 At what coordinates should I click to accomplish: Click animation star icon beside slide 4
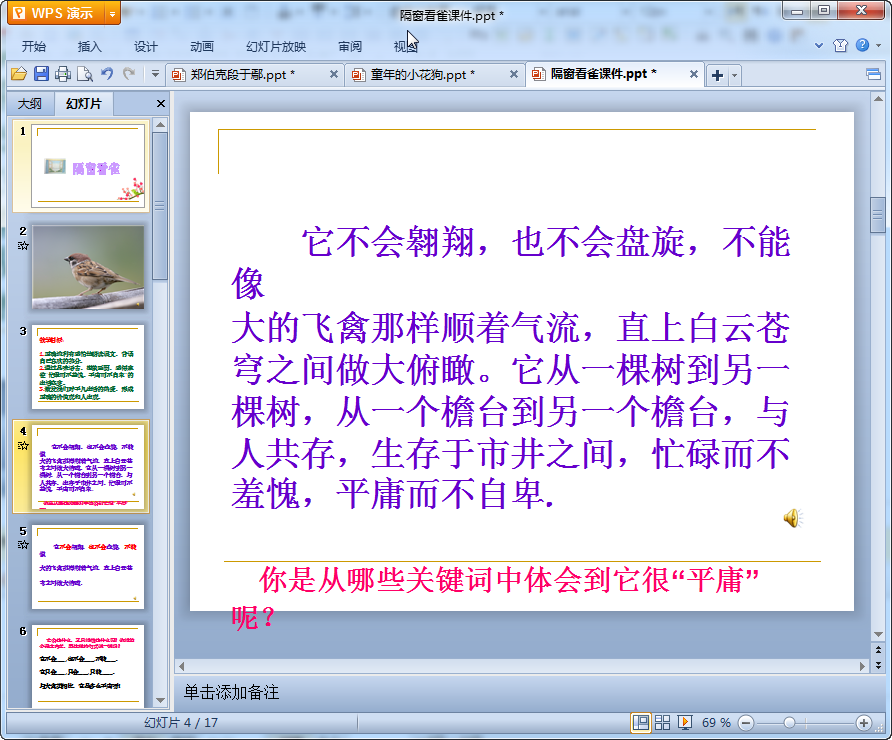click(x=23, y=445)
